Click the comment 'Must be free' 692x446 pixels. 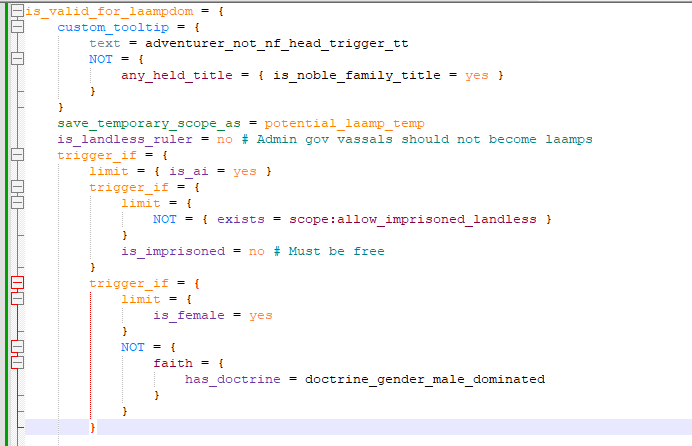tap(329, 251)
